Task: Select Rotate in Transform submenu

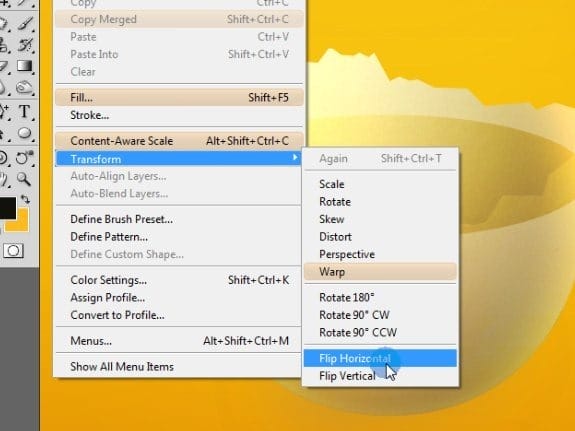Action: tap(380, 201)
